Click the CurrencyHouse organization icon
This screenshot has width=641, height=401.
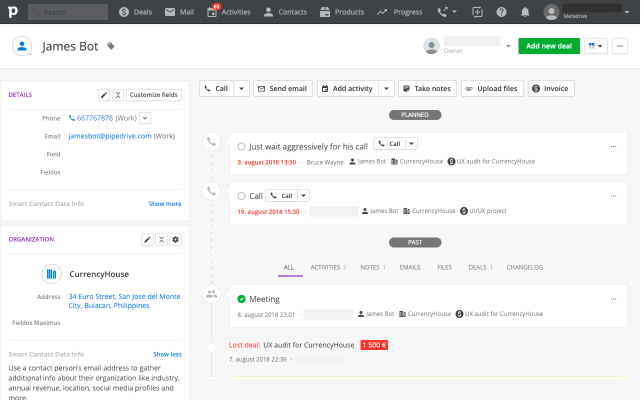click(52, 274)
